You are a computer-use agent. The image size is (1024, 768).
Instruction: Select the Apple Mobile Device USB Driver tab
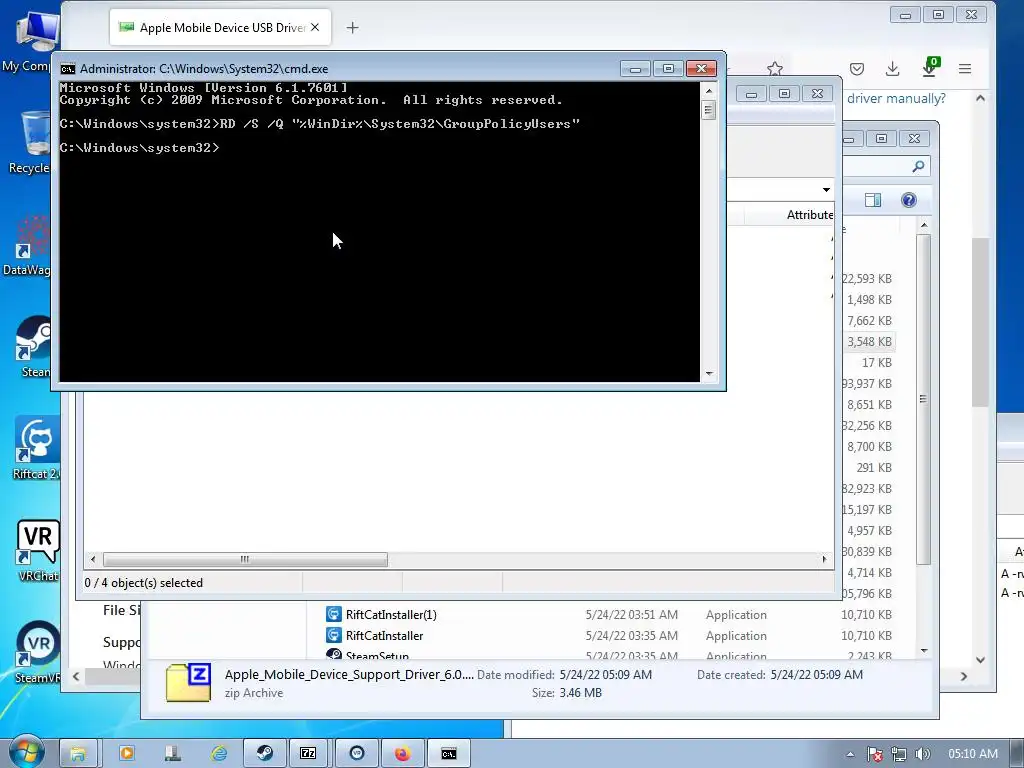[220, 27]
